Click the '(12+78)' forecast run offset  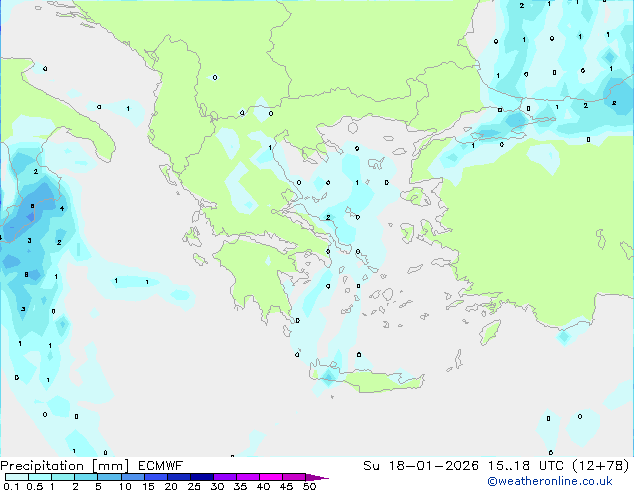[x=601, y=466]
